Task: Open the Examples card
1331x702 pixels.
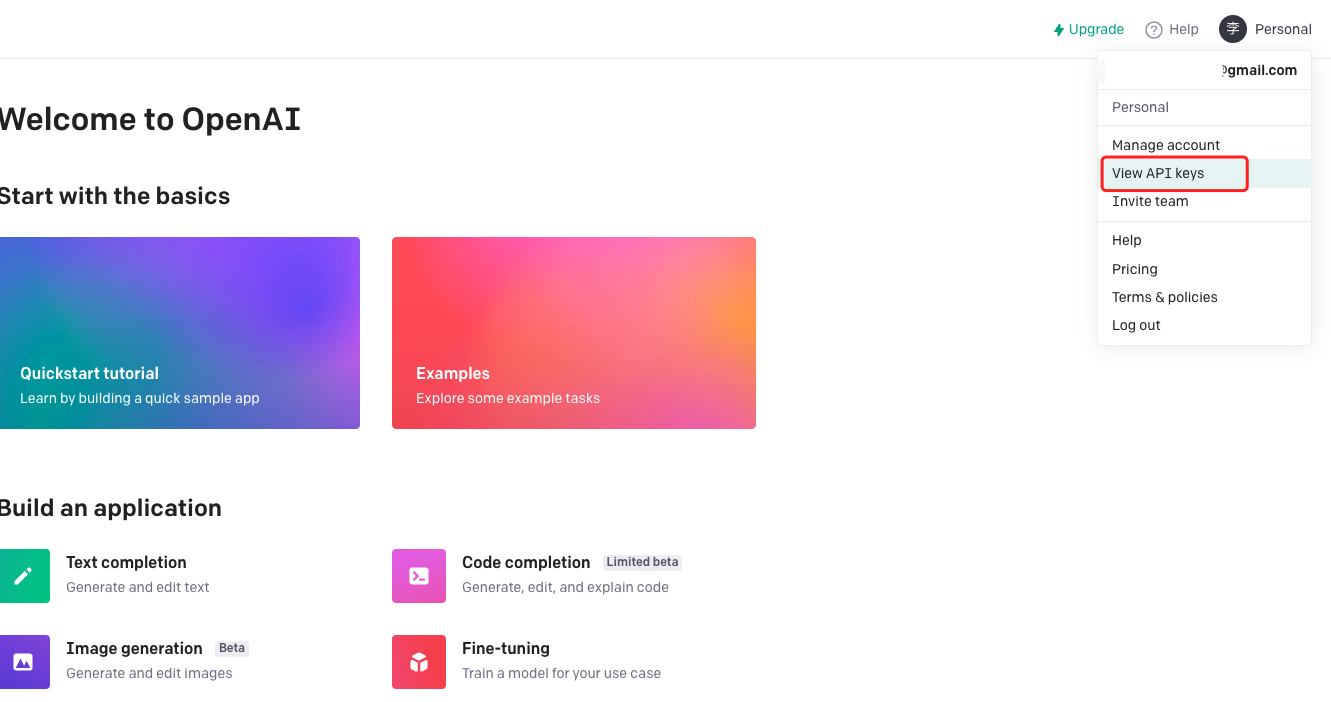Action: click(574, 333)
